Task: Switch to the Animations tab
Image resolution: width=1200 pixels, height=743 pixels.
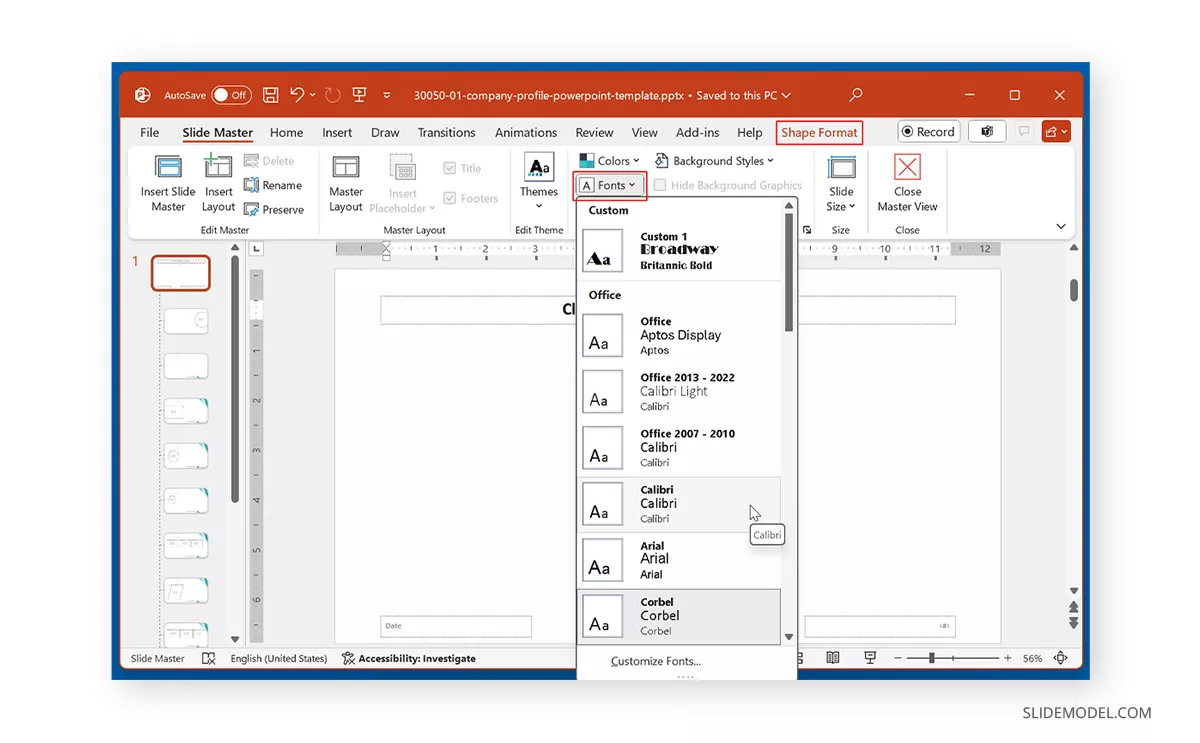Action: click(526, 132)
